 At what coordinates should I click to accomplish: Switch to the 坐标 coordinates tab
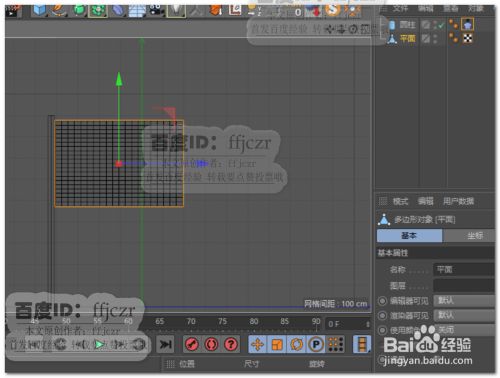pyautogui.click(x=469, y=236)
